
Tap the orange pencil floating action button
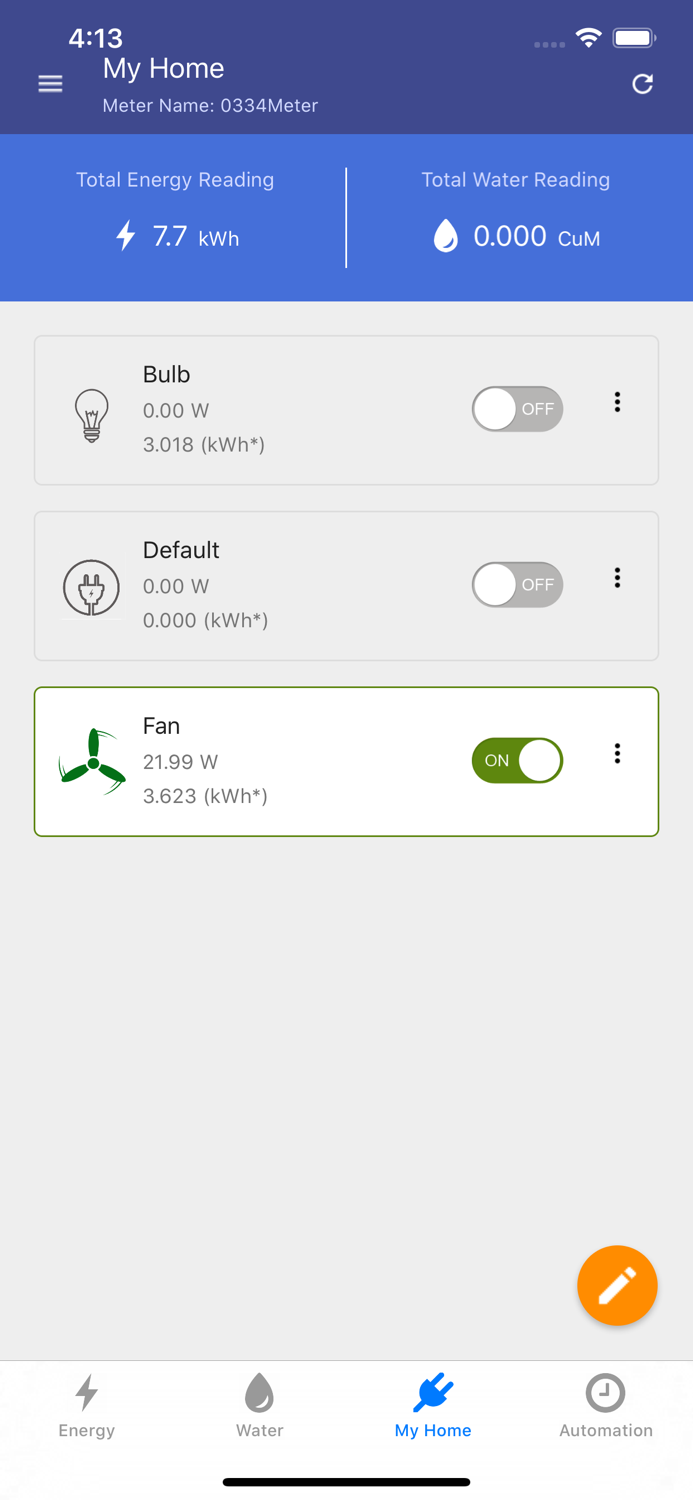(x=617, y=1286)
